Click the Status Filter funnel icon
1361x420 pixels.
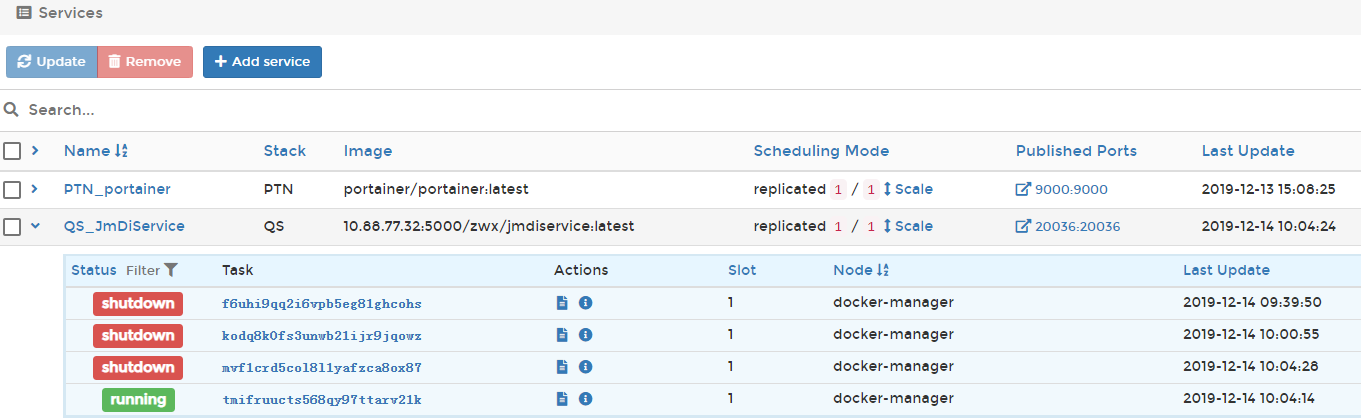pyautogui.click(x=171, y=270)
